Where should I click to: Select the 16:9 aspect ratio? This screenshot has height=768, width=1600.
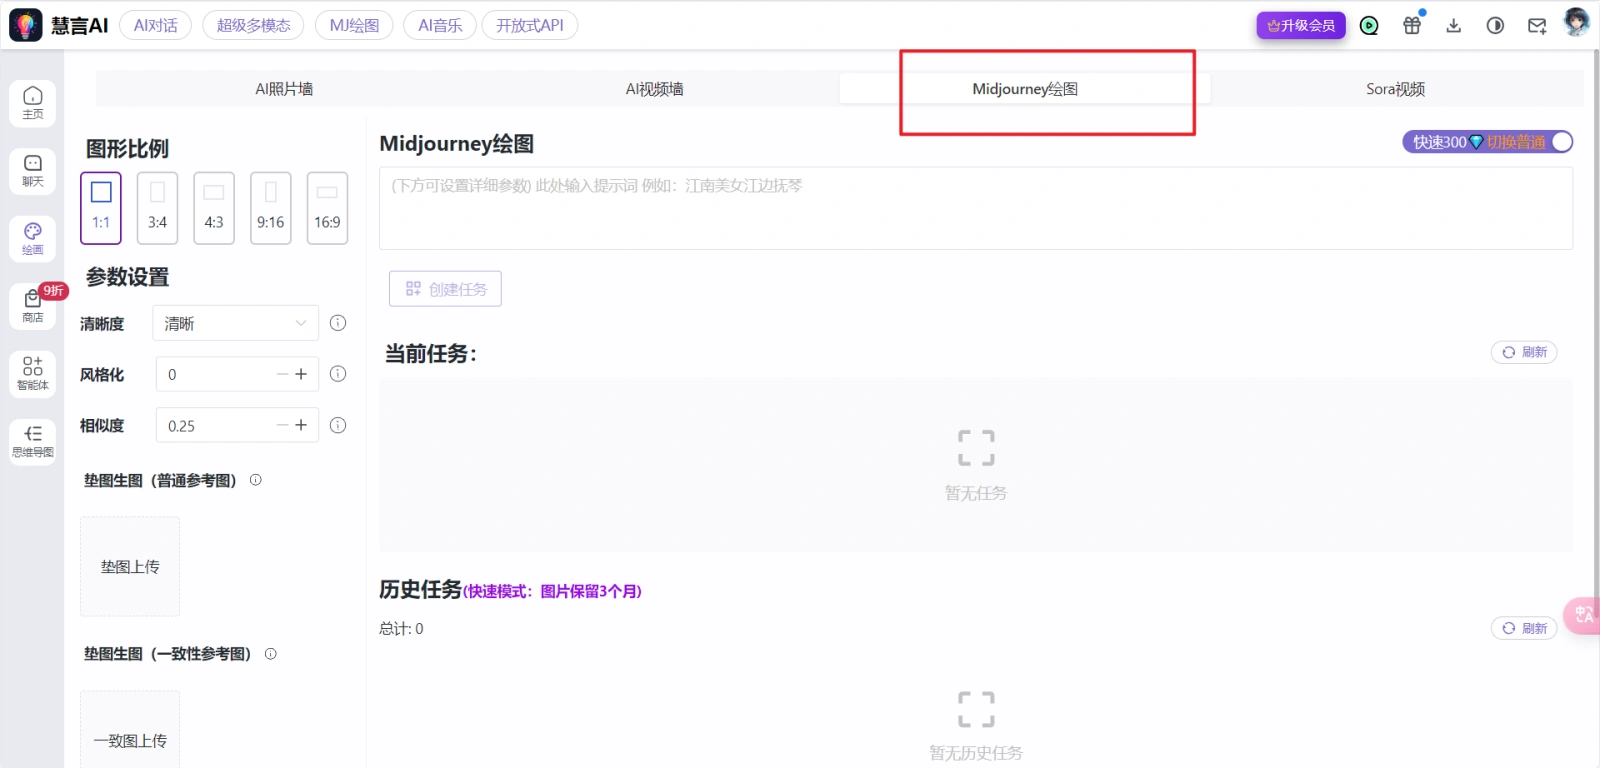click(327, 208)
